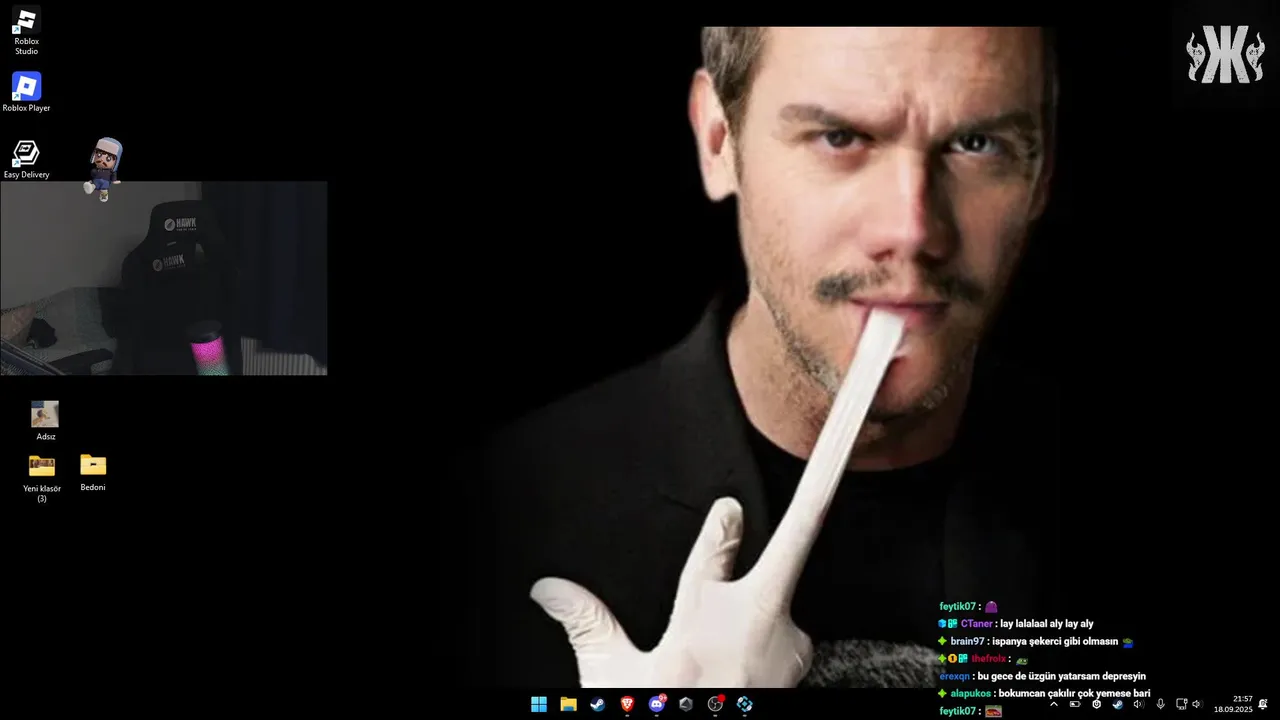Open the Windows Start menu
Image resolution: width=1280 pixels, height=720 pixels.
pos(539,704)
